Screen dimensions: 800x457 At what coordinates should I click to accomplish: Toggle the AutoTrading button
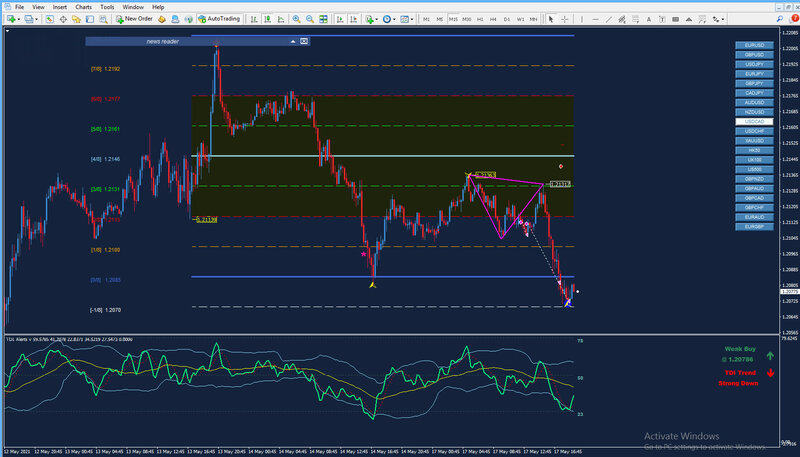click(x=219, y=19)
